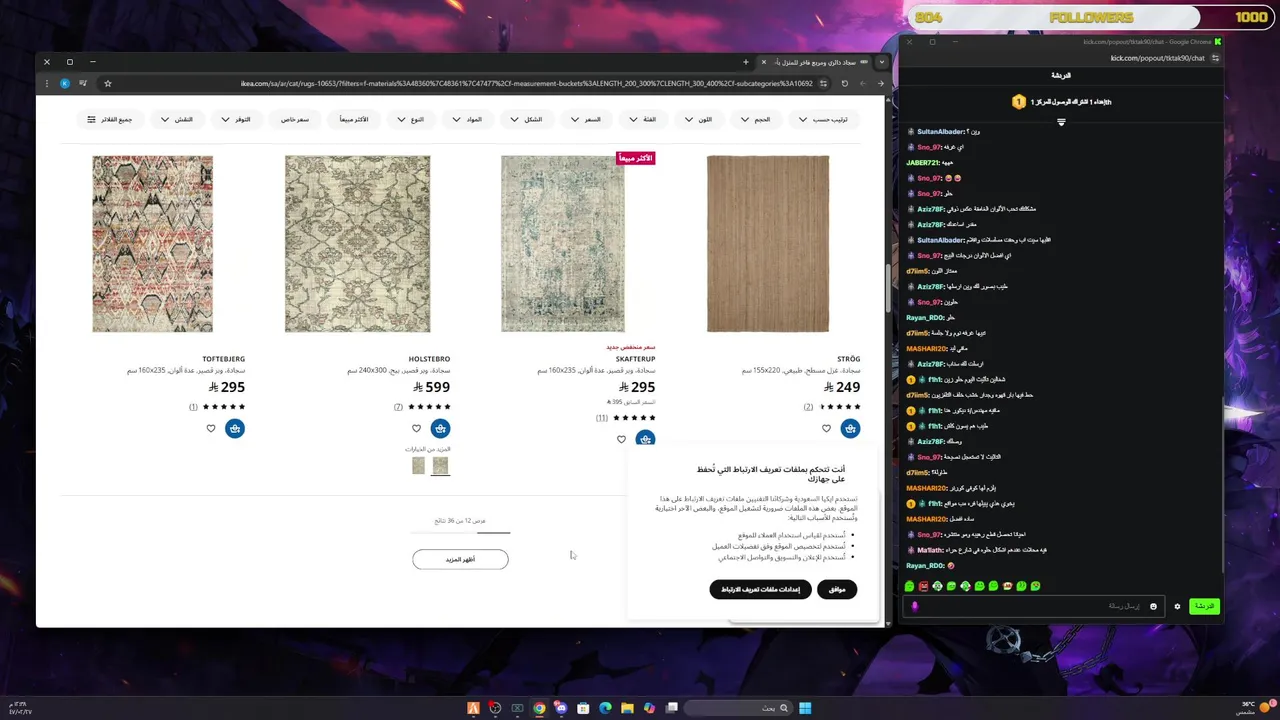This screenshot has width=1280, height=720.
Task: Open Chrome media control icon
Action: tap(84, 84)
